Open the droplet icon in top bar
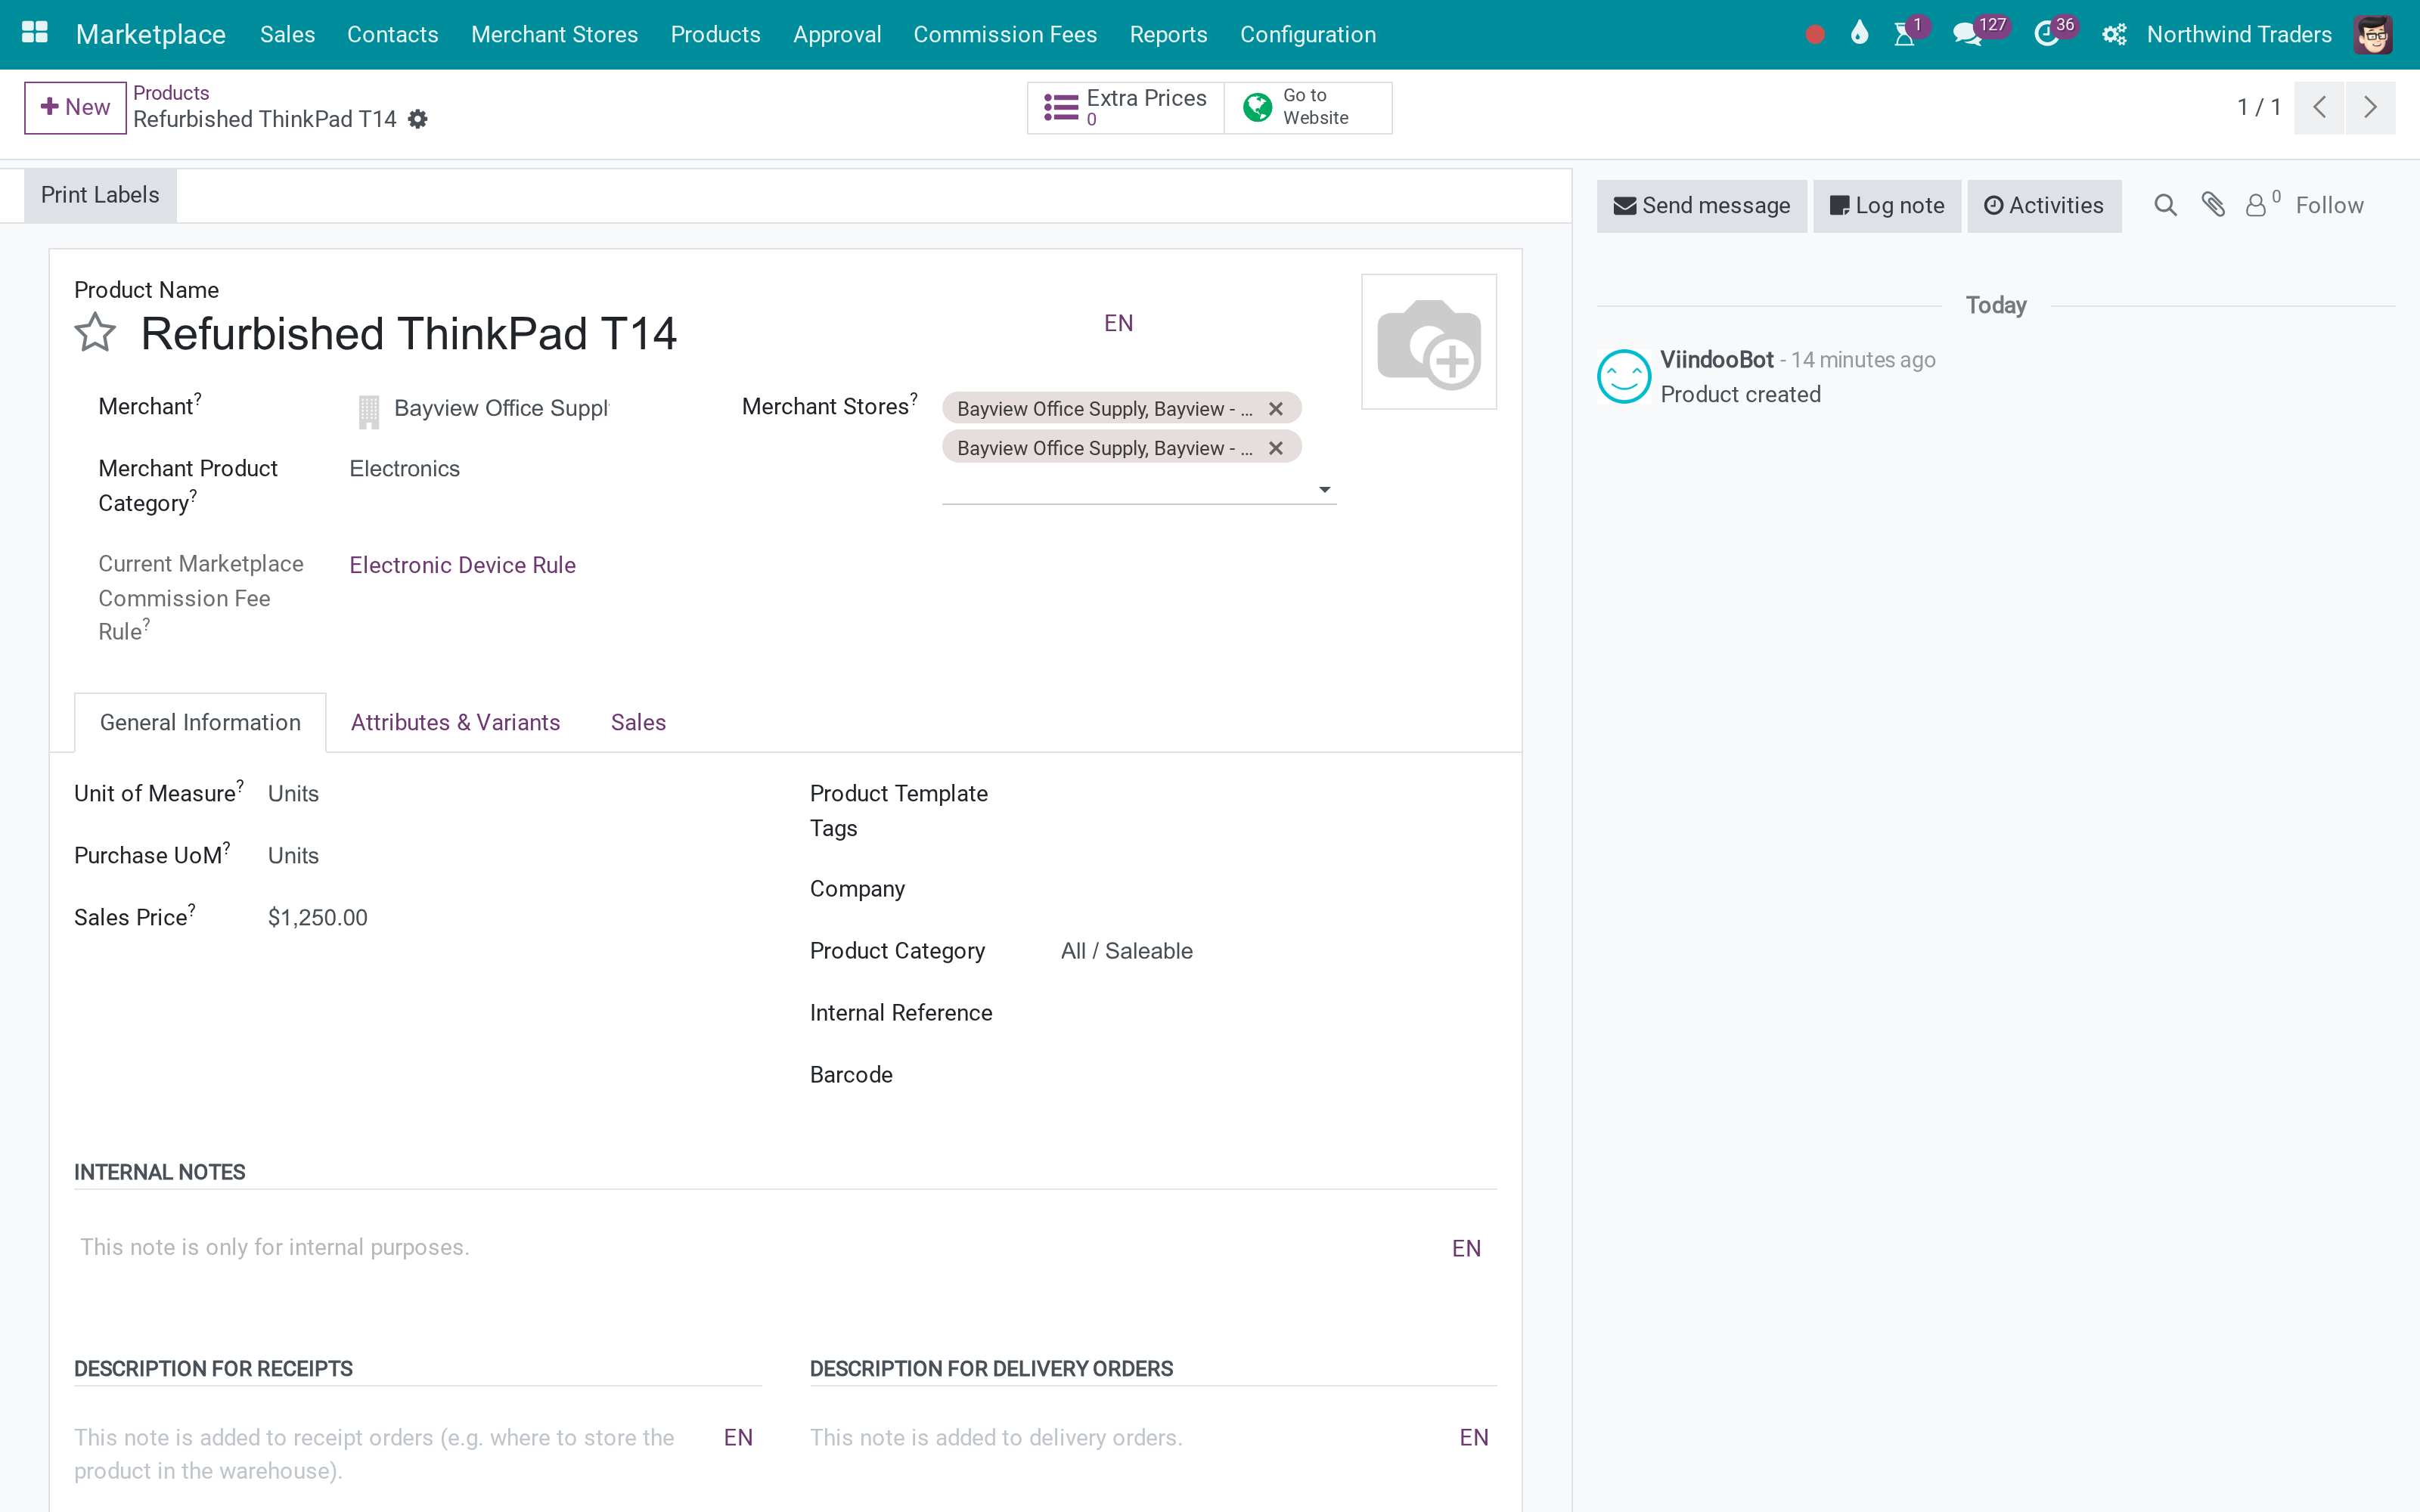Viewport: 2420px width, 1512px height. point(1859,34)
